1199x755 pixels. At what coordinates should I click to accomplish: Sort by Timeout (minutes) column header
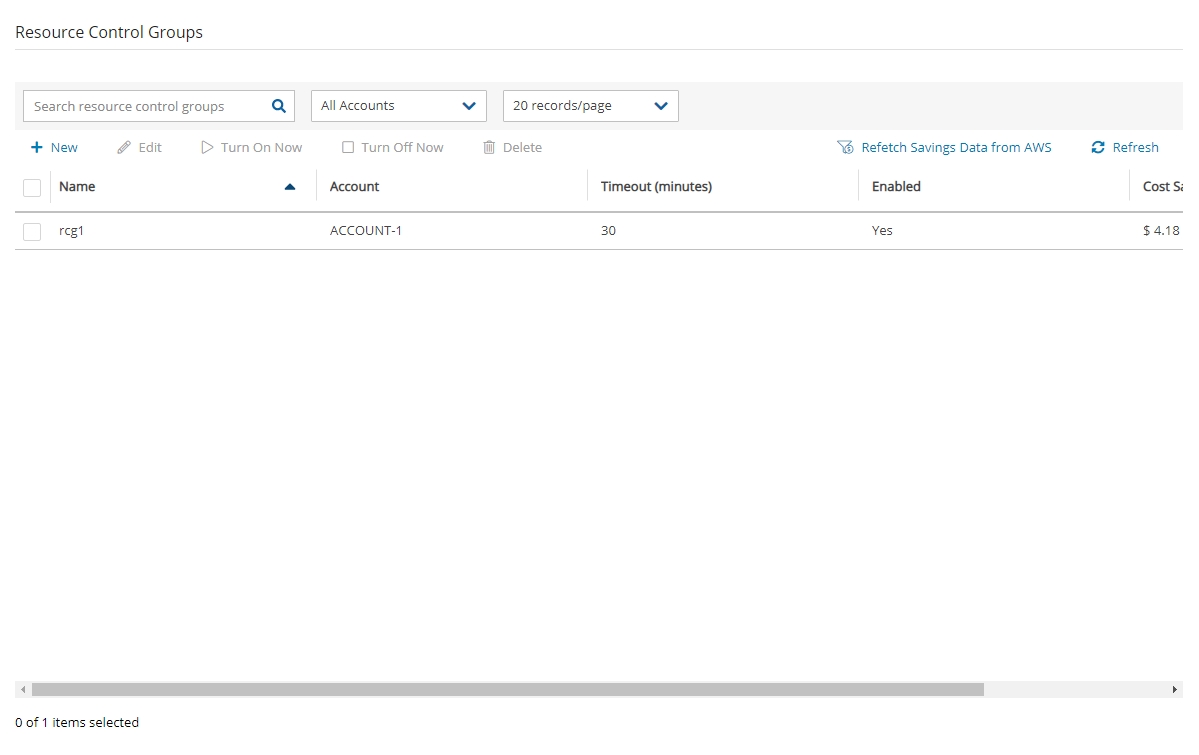click(x=656, y=187)
